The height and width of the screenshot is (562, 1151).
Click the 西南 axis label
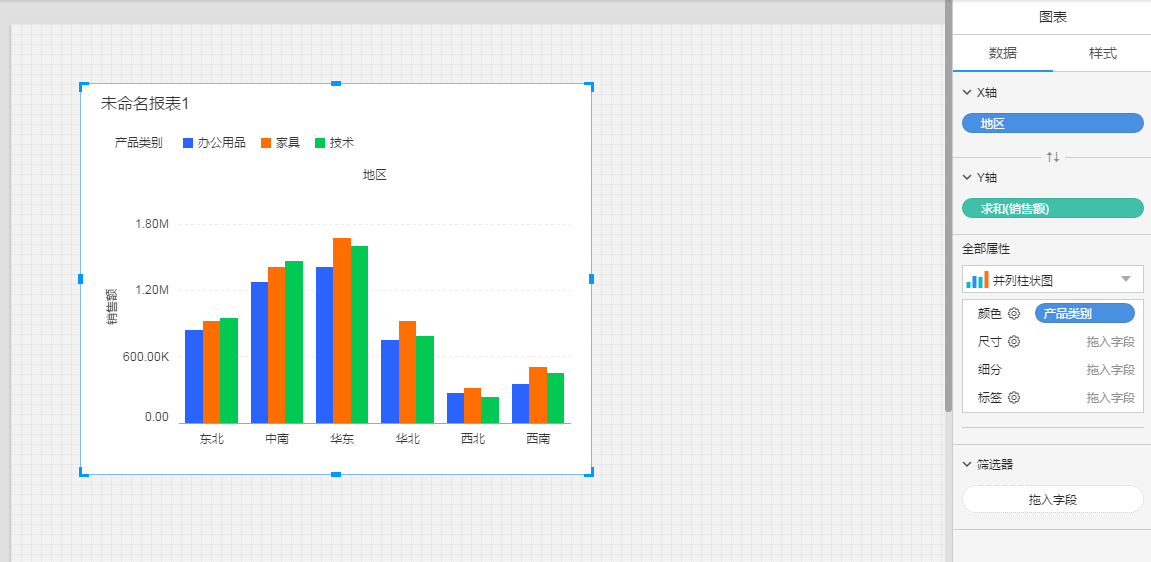pyautogui.click(x=538, y=439)
